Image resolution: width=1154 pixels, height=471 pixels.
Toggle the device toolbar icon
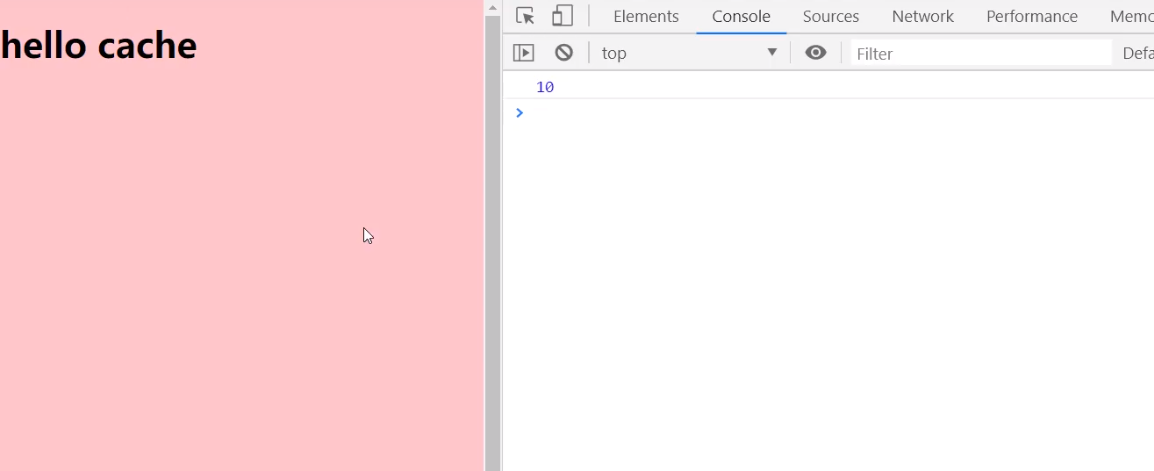(562, 16)
